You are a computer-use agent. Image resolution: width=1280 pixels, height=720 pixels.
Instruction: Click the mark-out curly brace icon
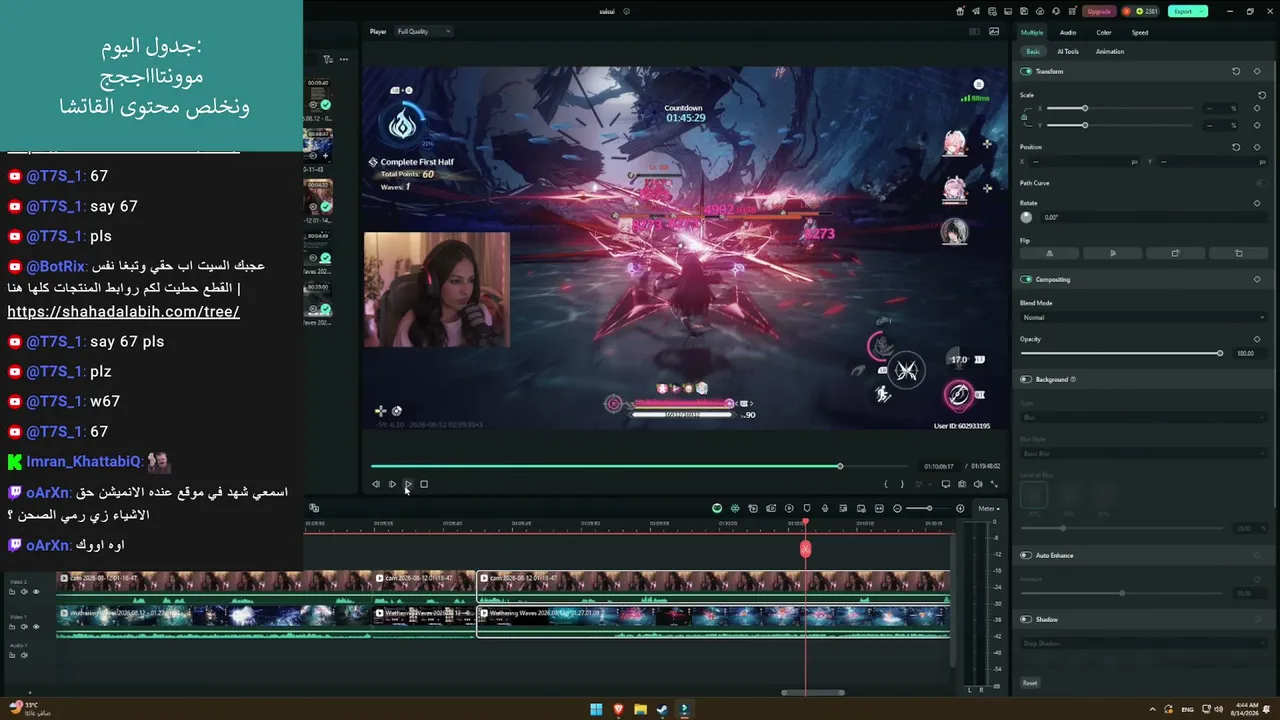[901, 484]
